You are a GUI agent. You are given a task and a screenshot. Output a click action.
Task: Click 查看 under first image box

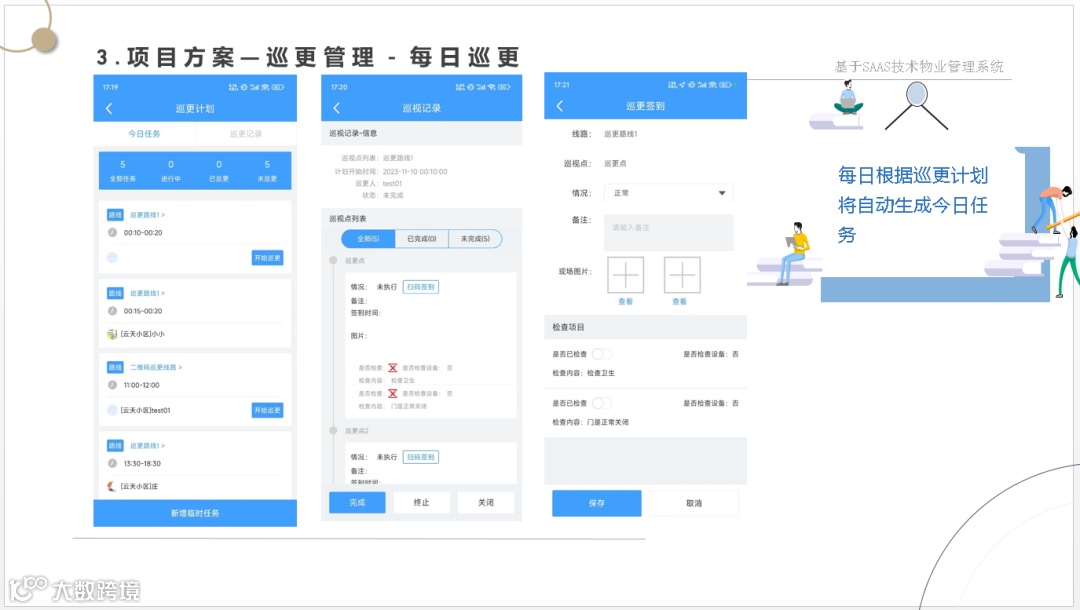pos(625,302)
